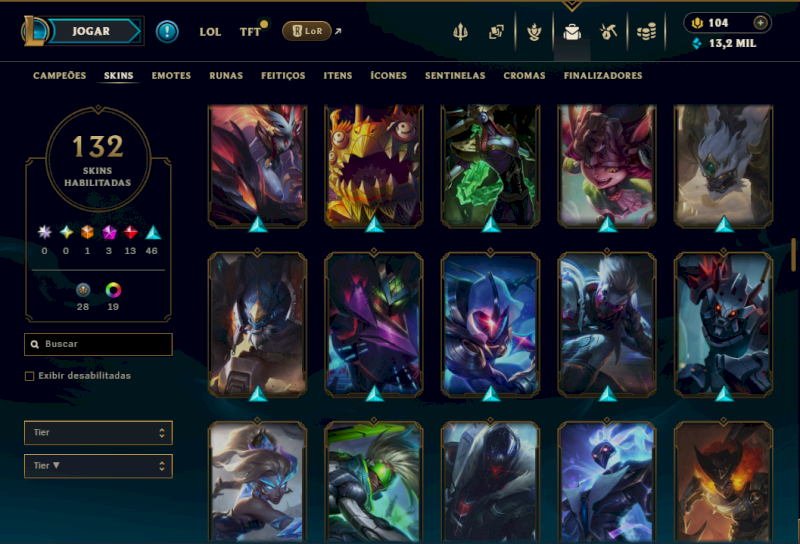Viewport: 800px width, 544px height.
Task: Open the crest laurel icon in top bar
Action: tap(534, 32)
